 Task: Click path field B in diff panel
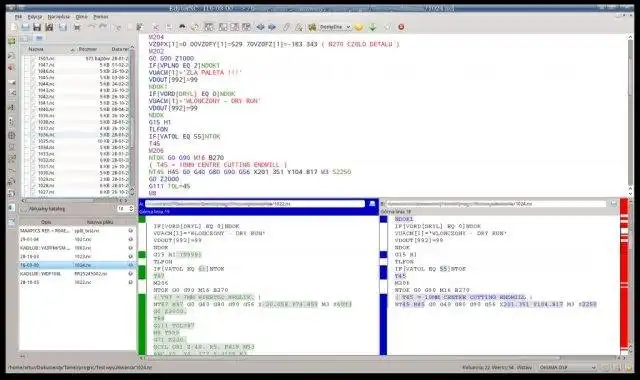pos(496,203)
